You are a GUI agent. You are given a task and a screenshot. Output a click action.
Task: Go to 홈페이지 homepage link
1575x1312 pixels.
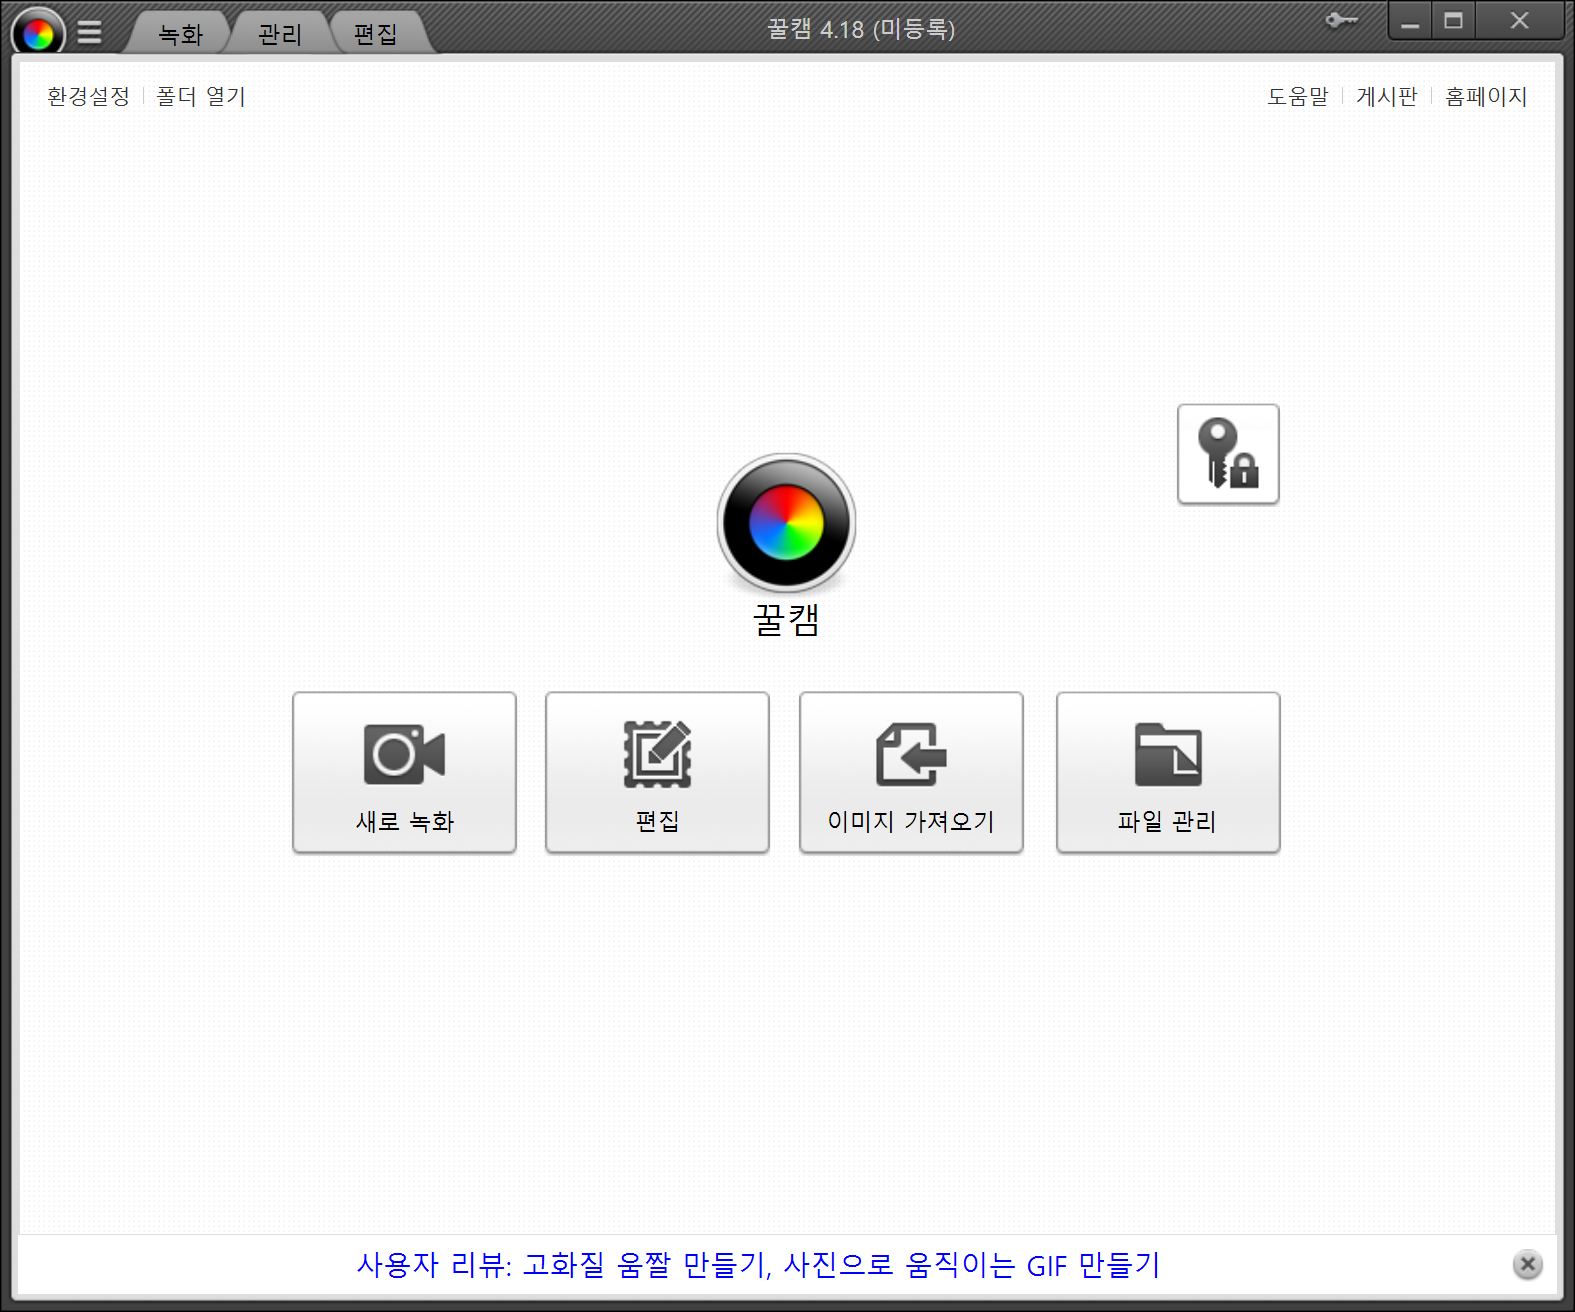pos(1486,96)
